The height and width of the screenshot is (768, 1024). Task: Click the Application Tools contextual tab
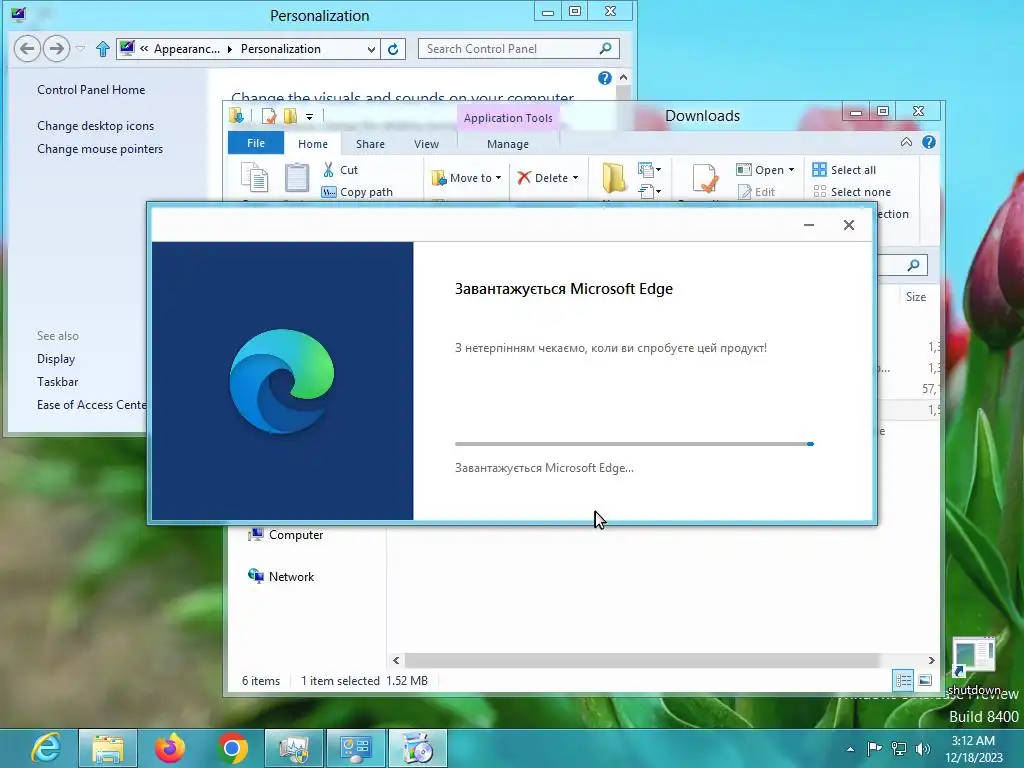(508, 118)
